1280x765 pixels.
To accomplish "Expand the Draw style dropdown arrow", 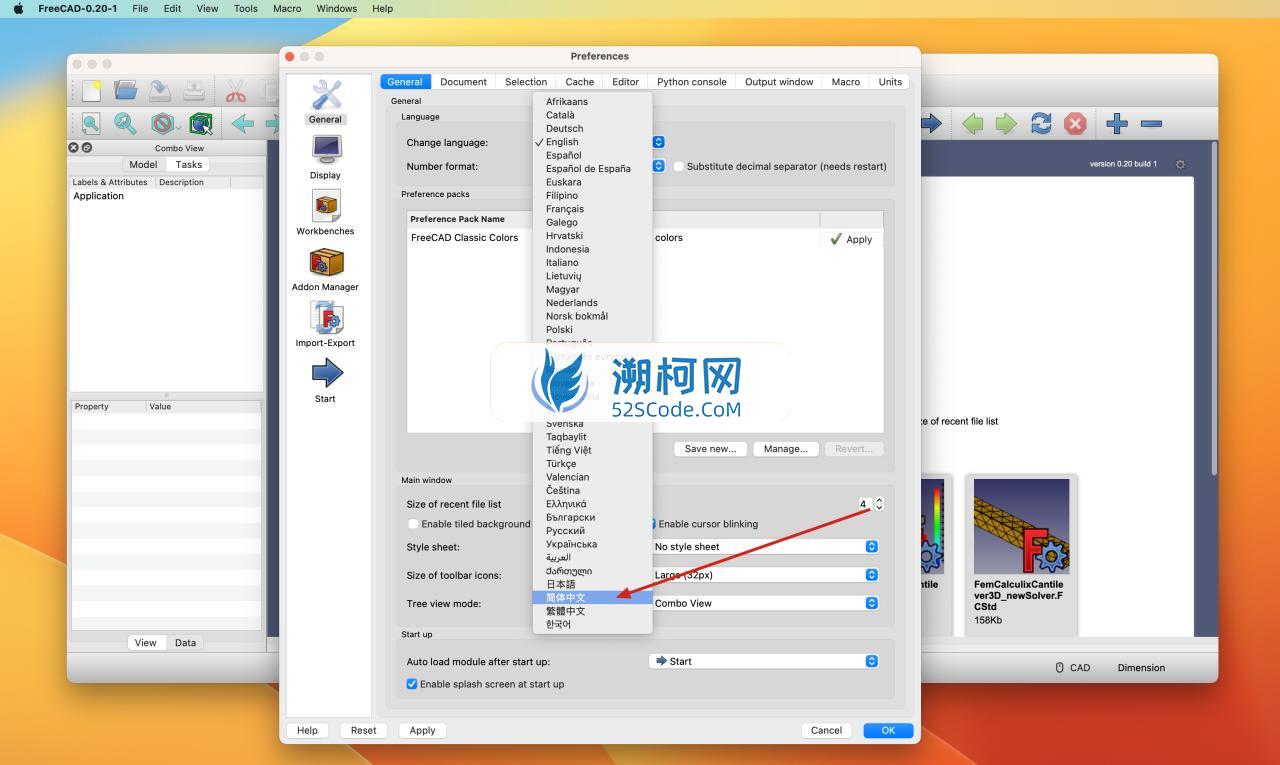I will 179,127.
